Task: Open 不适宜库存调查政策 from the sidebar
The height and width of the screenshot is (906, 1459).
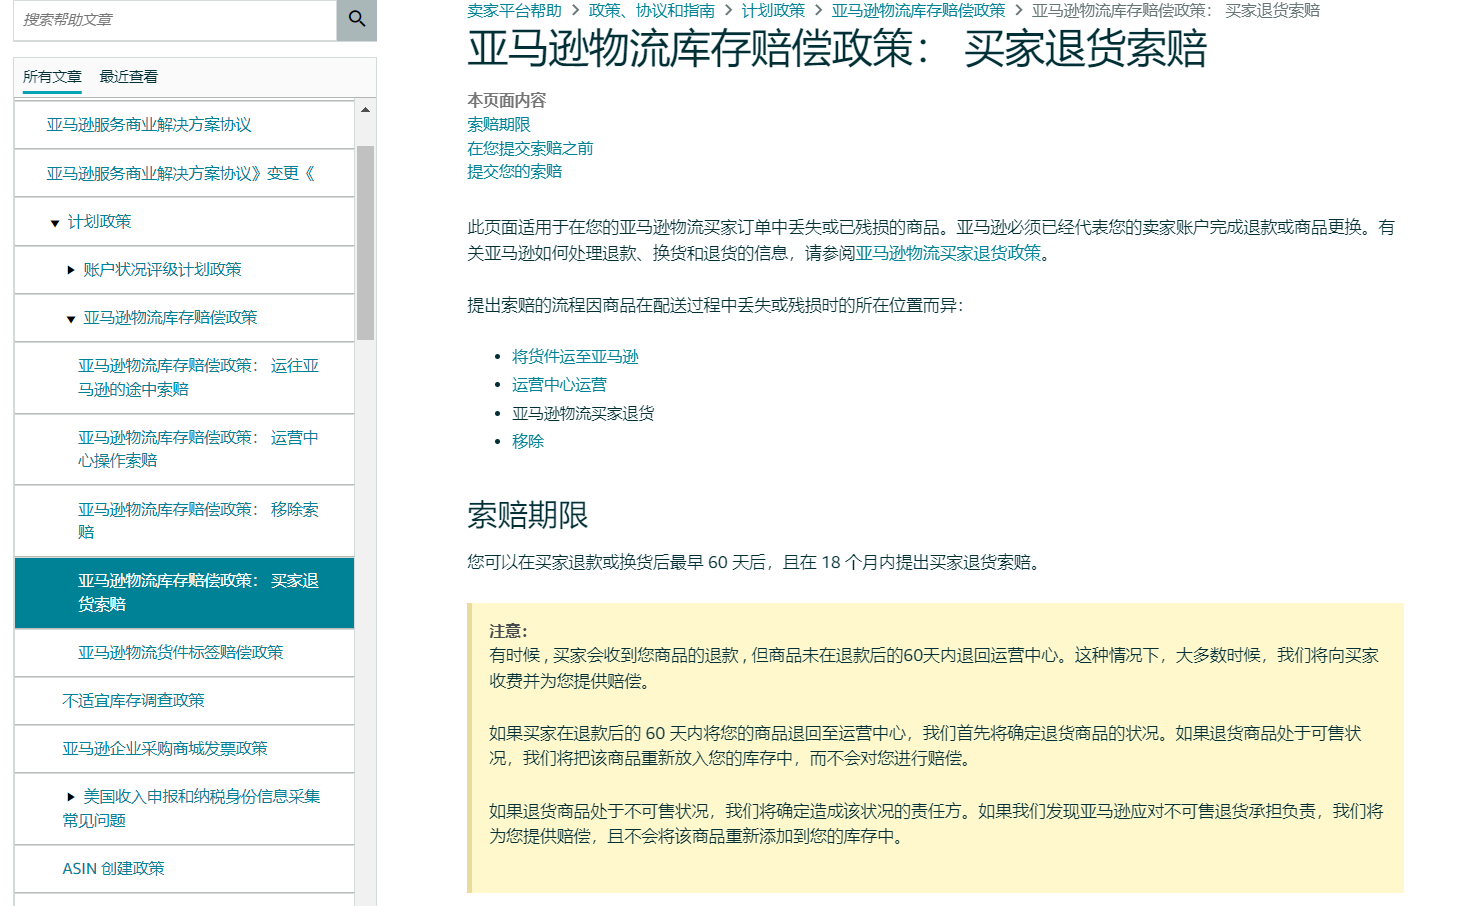Action: click(132, 700)
